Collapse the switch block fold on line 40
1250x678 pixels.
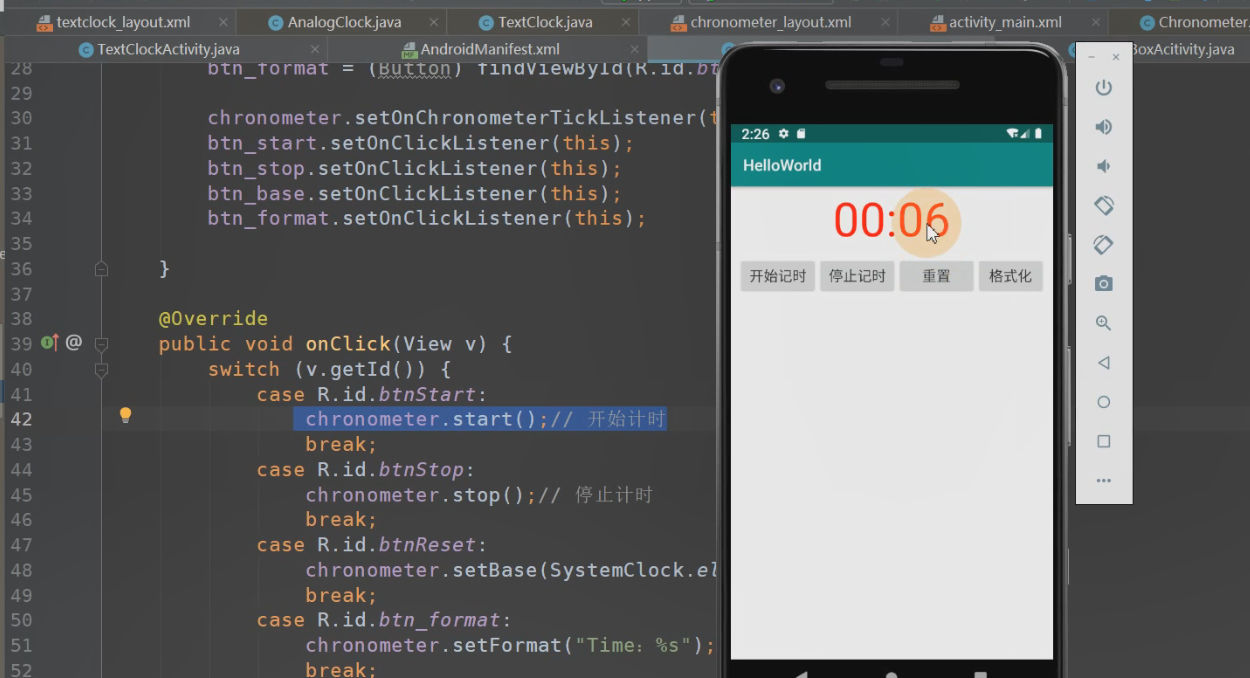click(x=101, y=370)
